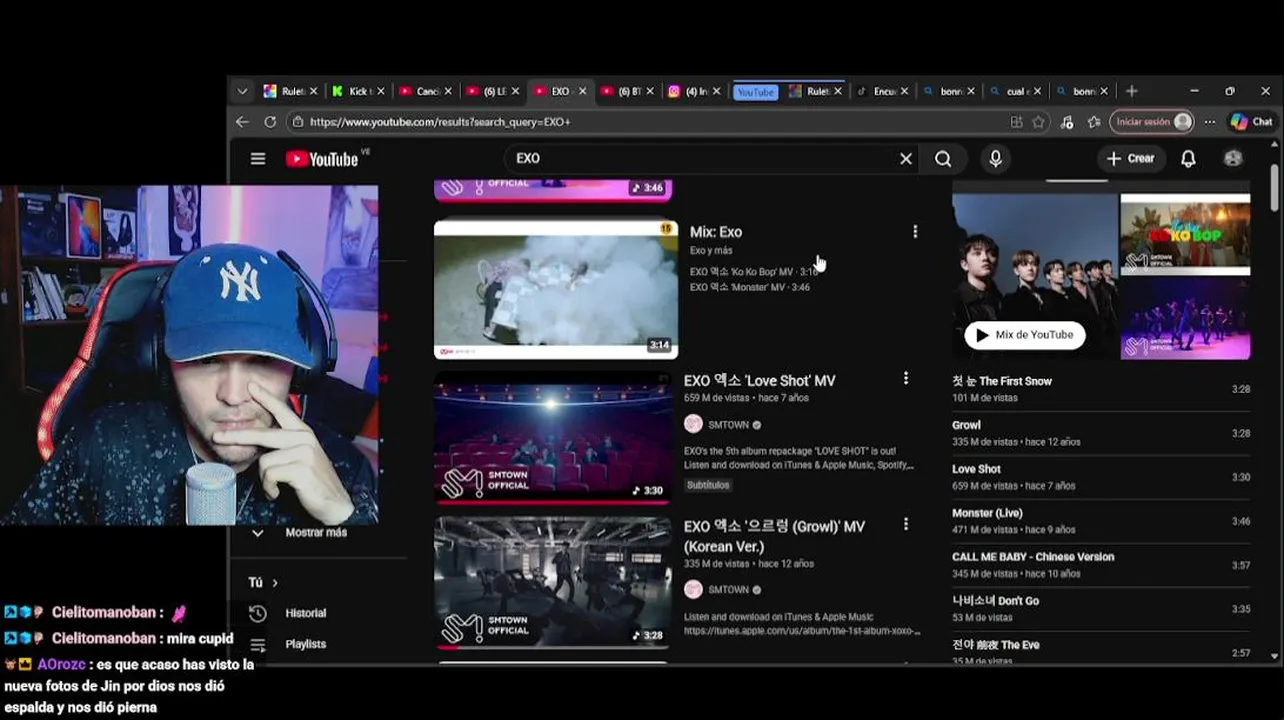This screenshot has height=720, width=1284.
Task: Open the Mix: Exo video thumbnail
Action: [556, 290]
